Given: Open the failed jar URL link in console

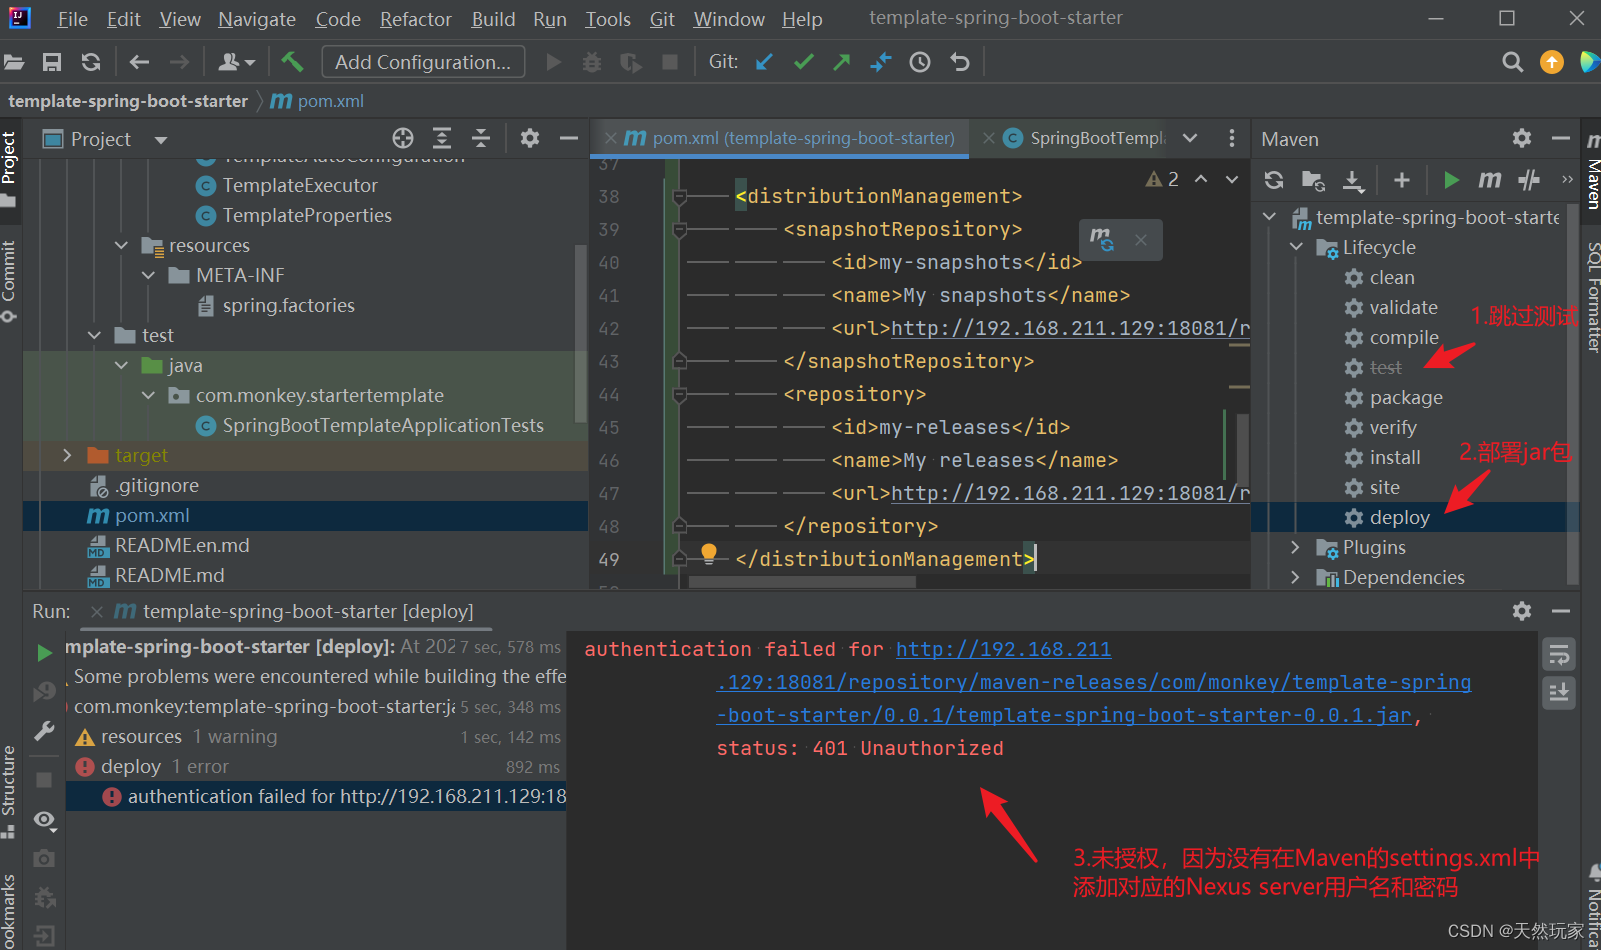Looking at the screenshot, I should [x=1093, y=682].
